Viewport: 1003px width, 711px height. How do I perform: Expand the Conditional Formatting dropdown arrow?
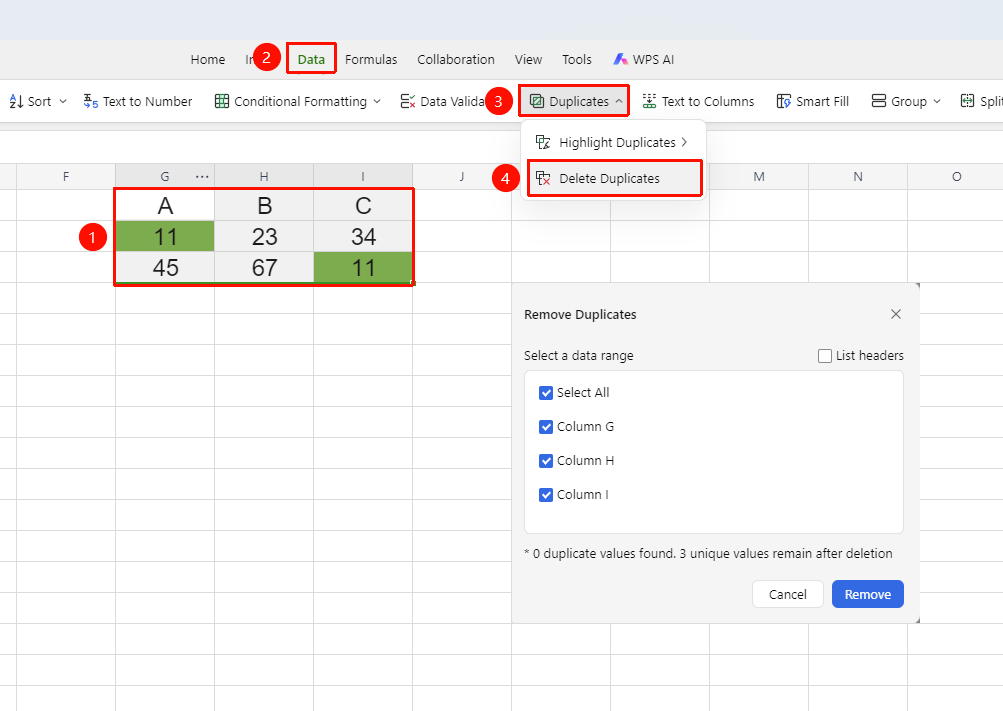377,101
